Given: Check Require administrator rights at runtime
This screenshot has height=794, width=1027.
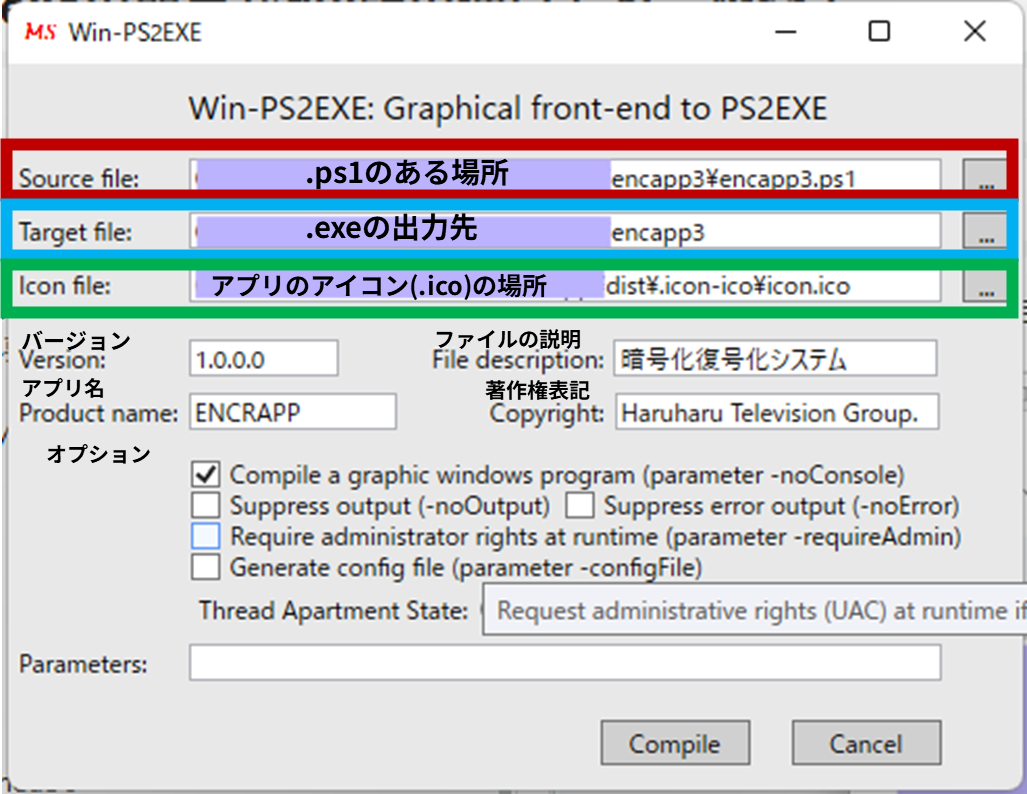Looking at the screenshot, I should pyautogui.click(x=206, y=536).
